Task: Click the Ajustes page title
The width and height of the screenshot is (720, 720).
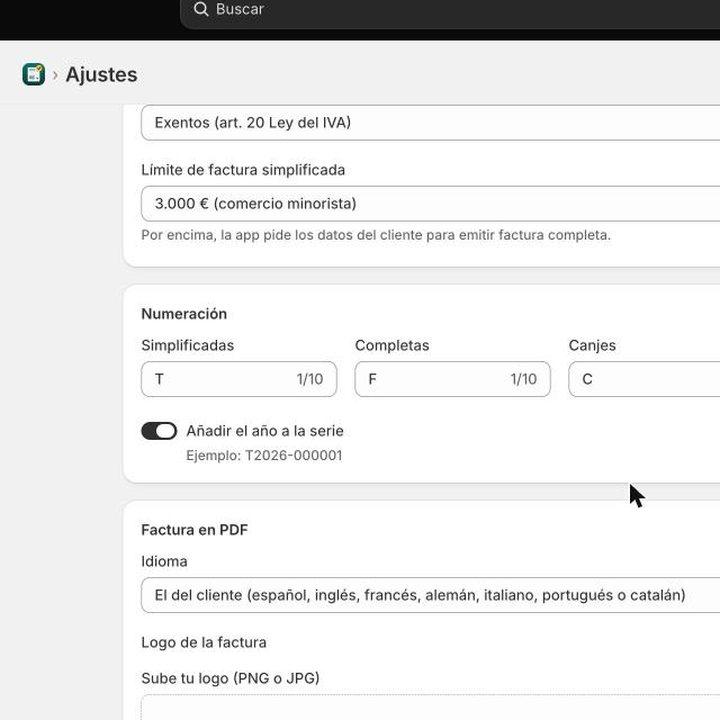Action: pos(101,74)
